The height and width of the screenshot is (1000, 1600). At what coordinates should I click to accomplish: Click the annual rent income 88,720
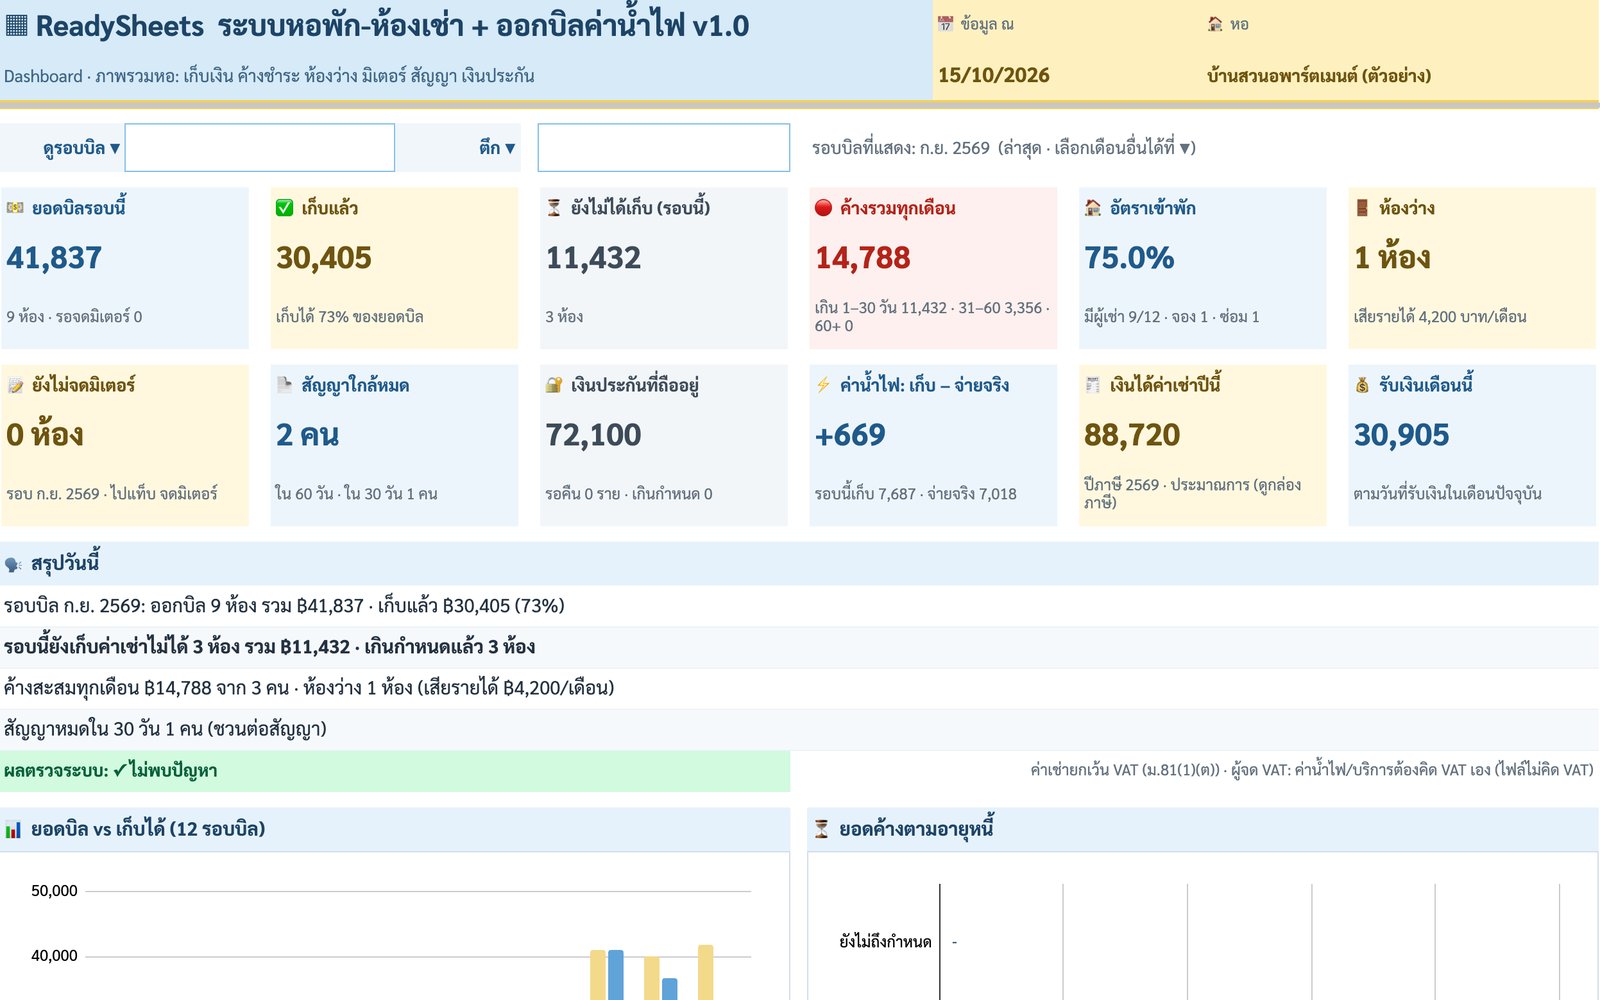1132,435
